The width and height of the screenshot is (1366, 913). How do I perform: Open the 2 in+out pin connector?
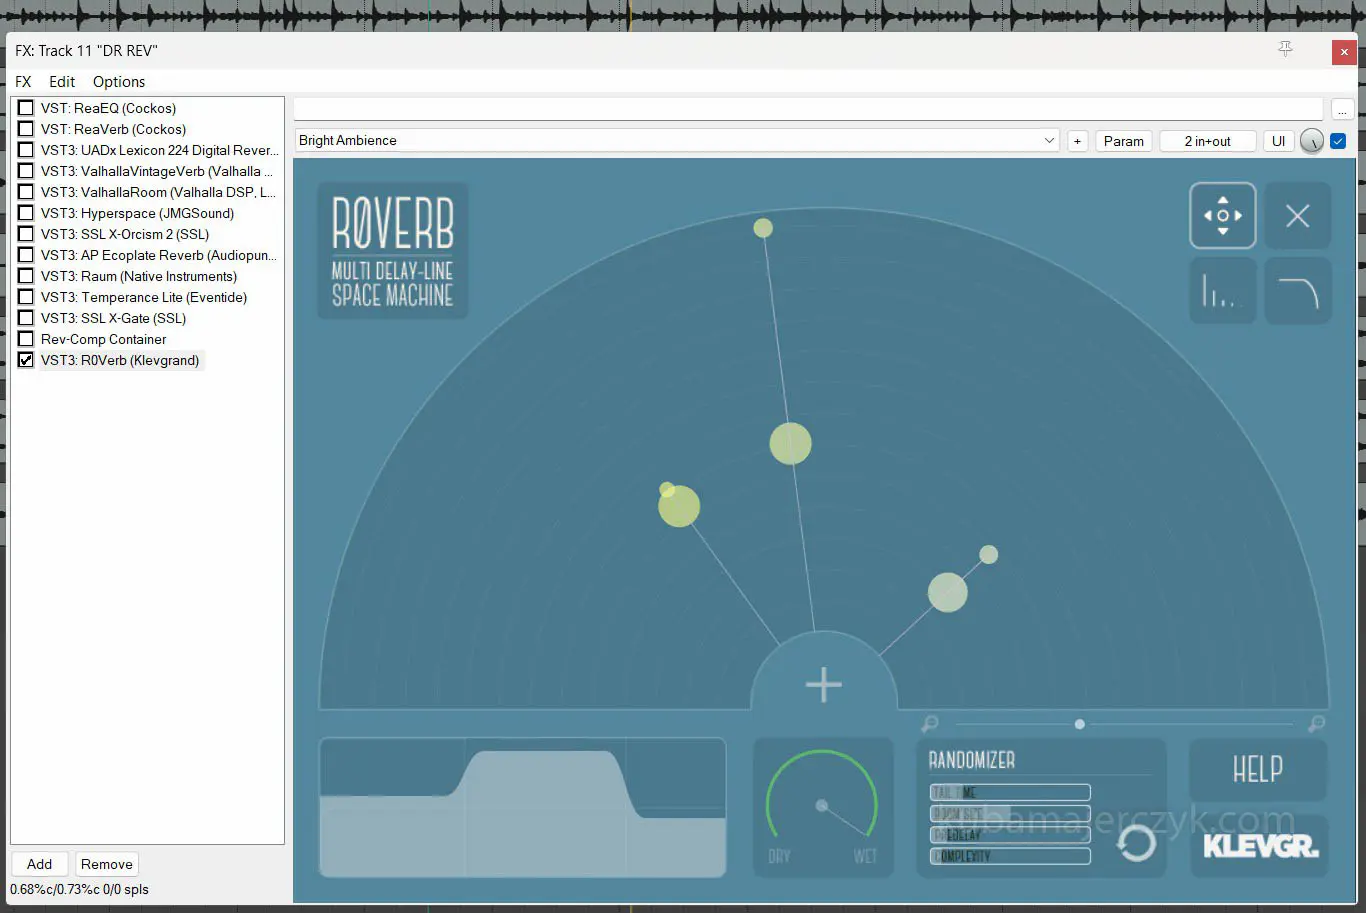[1207, 141]
